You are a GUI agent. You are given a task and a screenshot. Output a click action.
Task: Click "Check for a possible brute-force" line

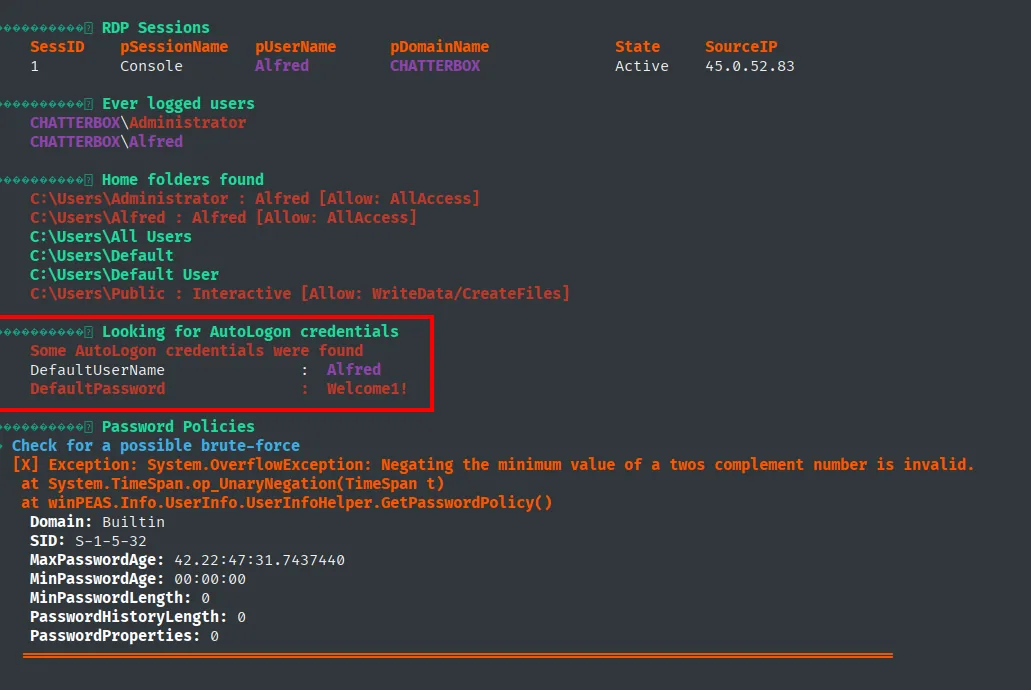click(x=156, y=445)
